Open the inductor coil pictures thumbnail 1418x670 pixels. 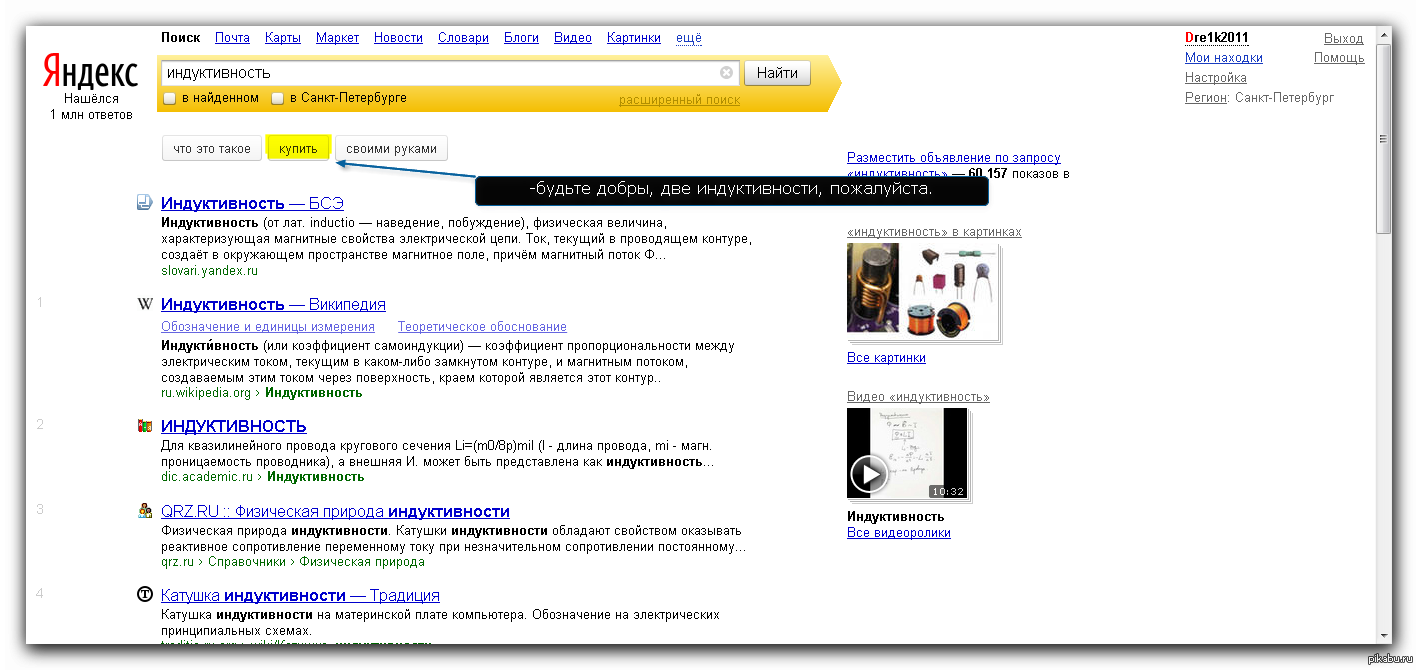click(922, 290)
